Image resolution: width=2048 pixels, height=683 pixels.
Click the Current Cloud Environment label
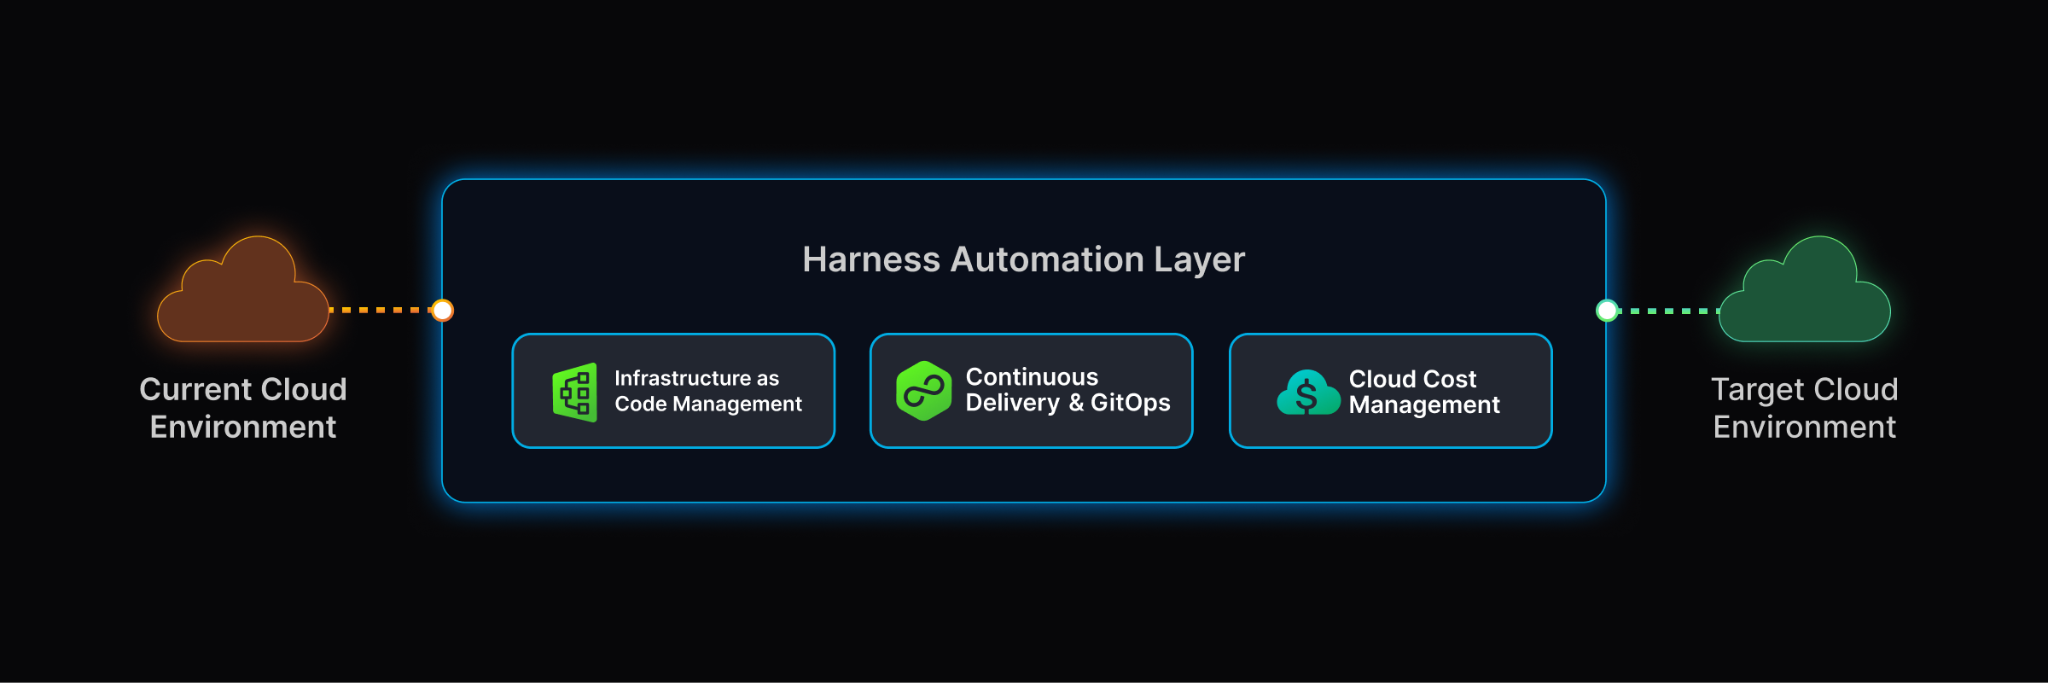(243, 408)
